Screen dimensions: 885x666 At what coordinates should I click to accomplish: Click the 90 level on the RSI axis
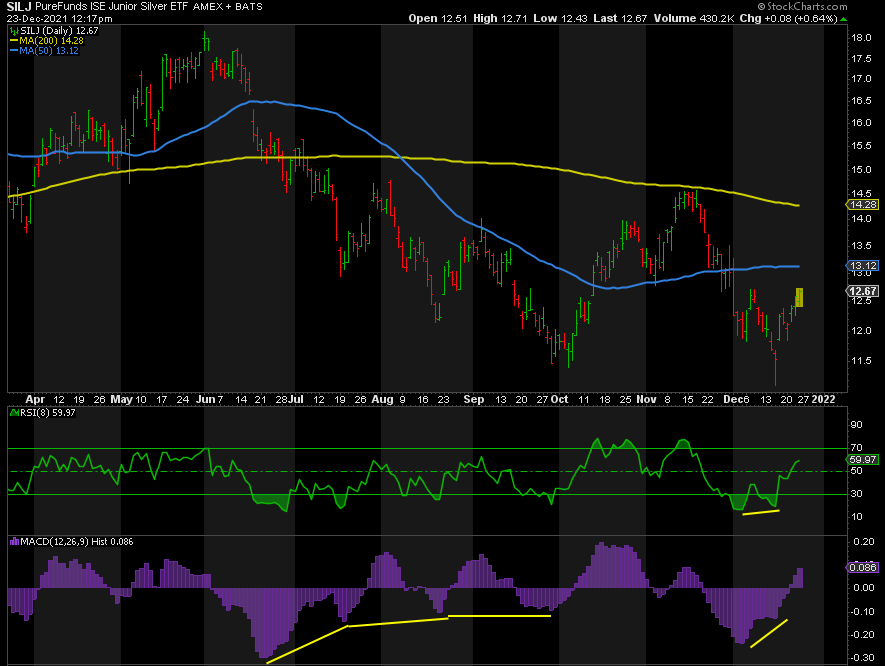[857, 425]
